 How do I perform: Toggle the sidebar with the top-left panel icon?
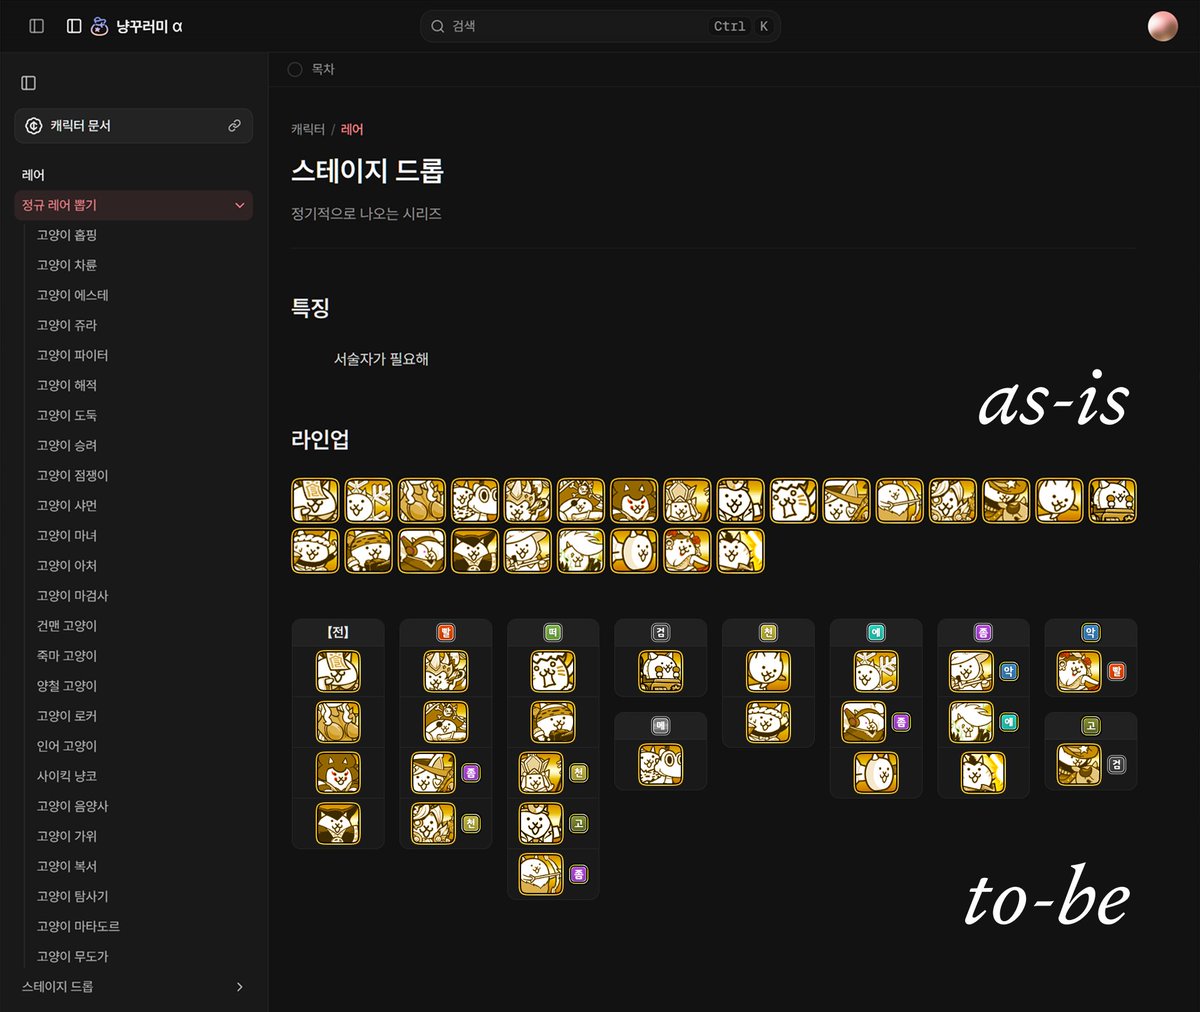37,26
